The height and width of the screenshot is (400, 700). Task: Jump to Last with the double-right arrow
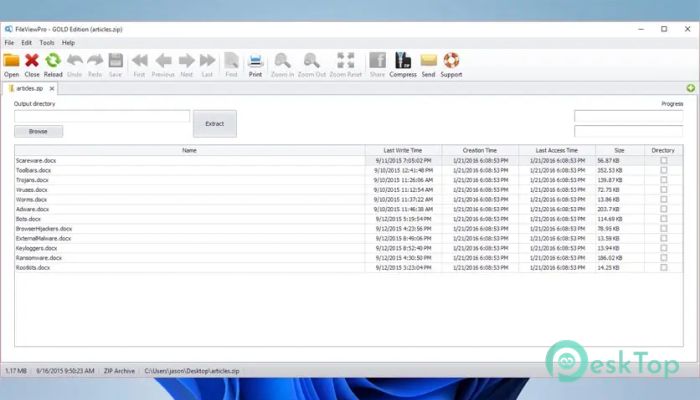(207, 60)
